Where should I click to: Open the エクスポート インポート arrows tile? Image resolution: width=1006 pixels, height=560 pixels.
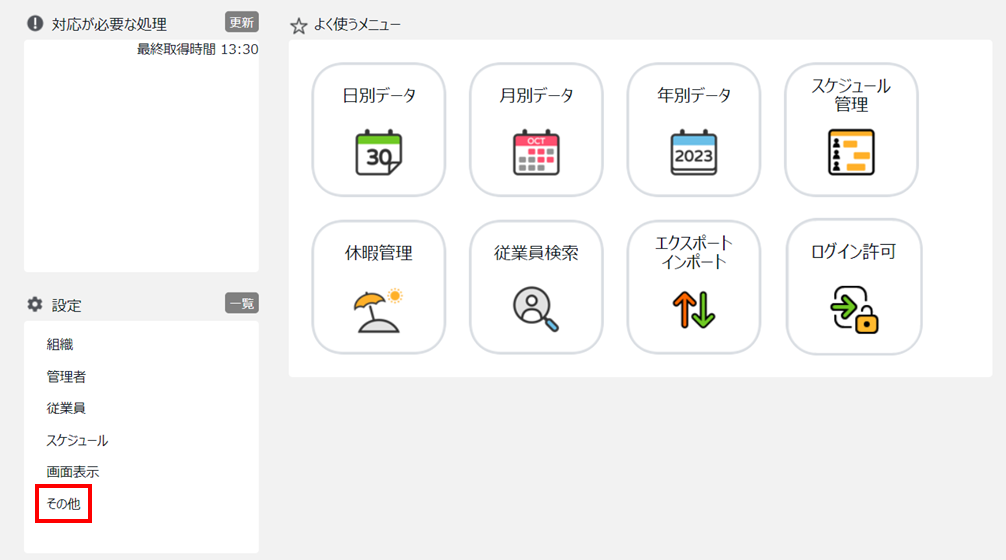tap(694, 287)
